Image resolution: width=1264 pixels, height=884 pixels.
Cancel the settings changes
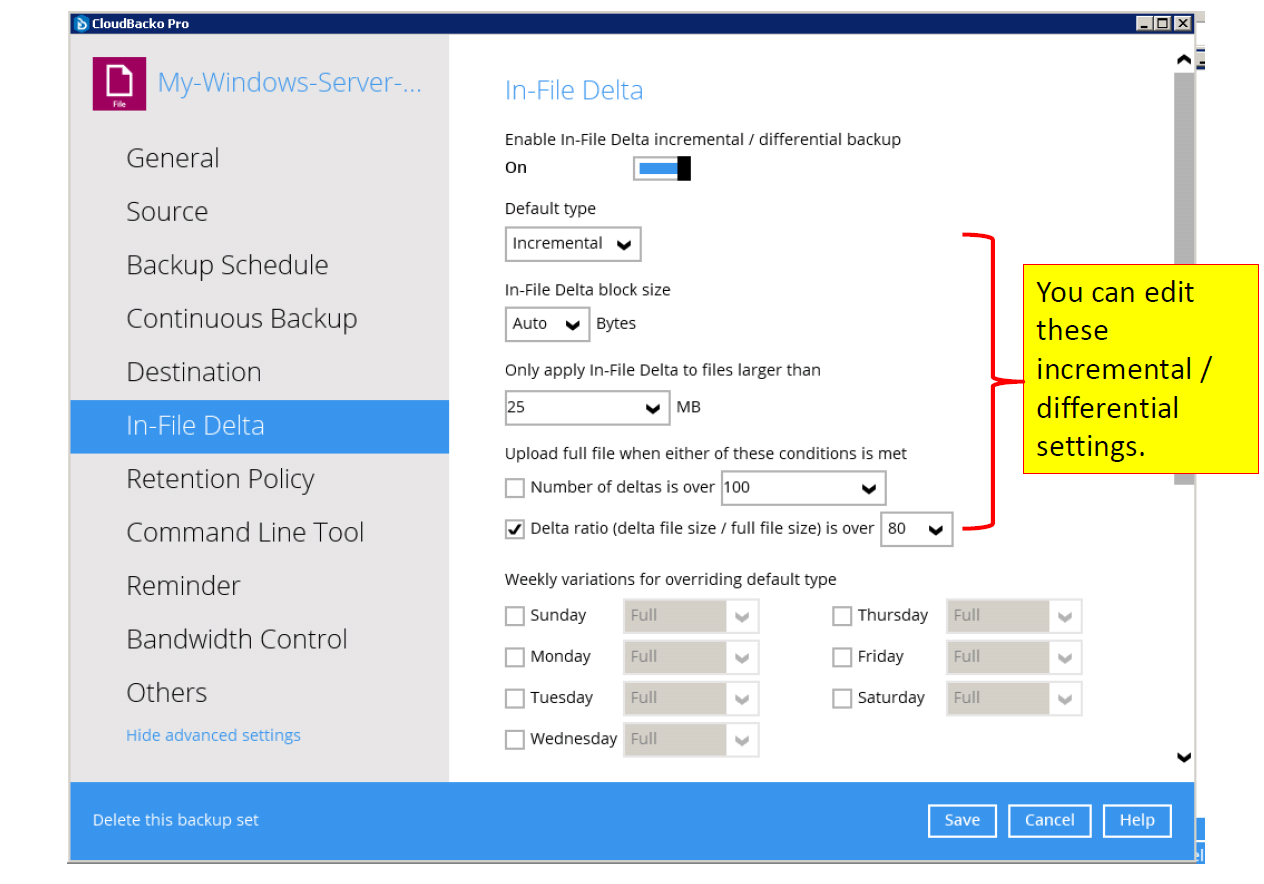[x=1049, y=820]
